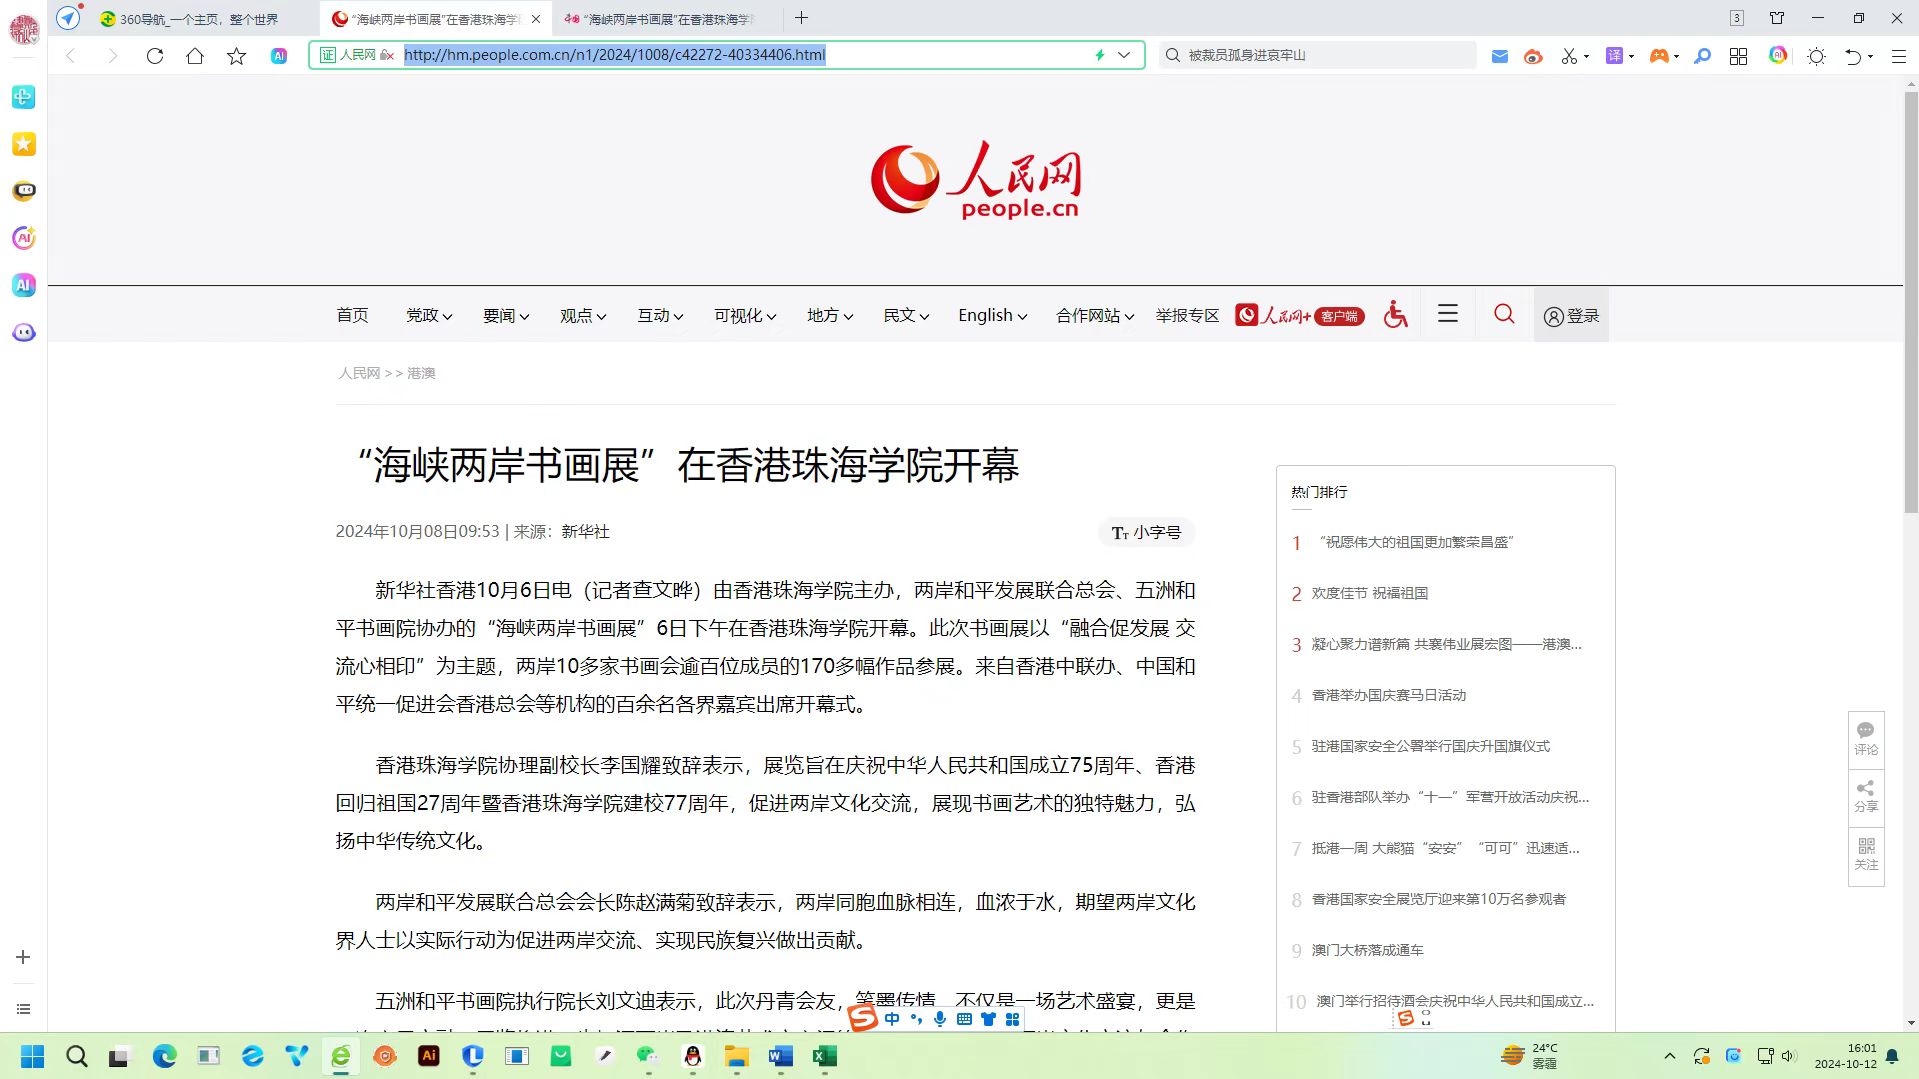
Task: Toggle Sogou IME Chinese/English mode indicator
Action: click(x=892, y=1019)
